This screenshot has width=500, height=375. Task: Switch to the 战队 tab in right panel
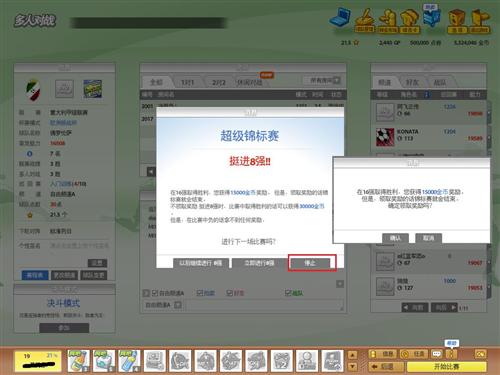440,82
